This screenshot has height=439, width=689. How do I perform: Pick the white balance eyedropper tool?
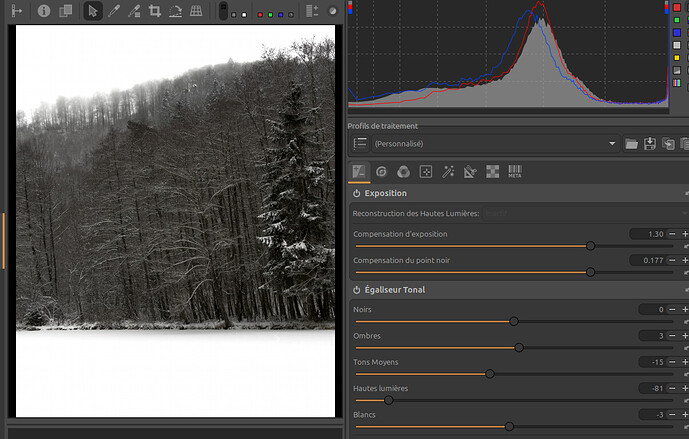point(113,12)
